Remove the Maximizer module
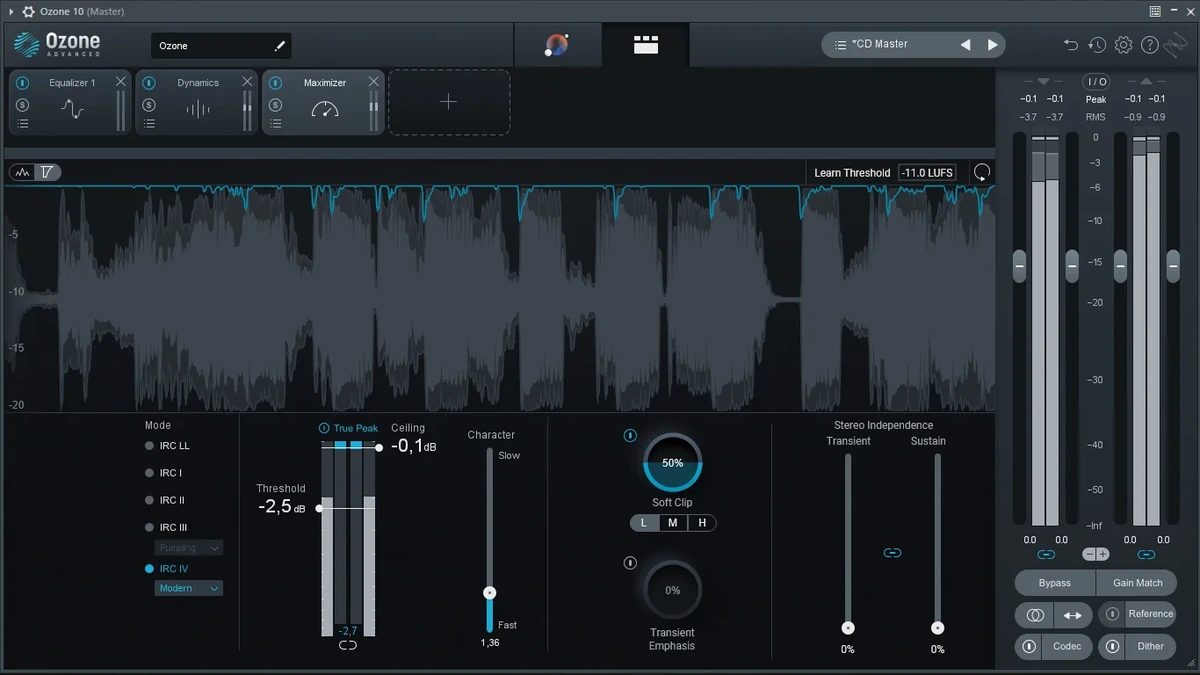The image size is (1200, 675). (x=374, y=82)
